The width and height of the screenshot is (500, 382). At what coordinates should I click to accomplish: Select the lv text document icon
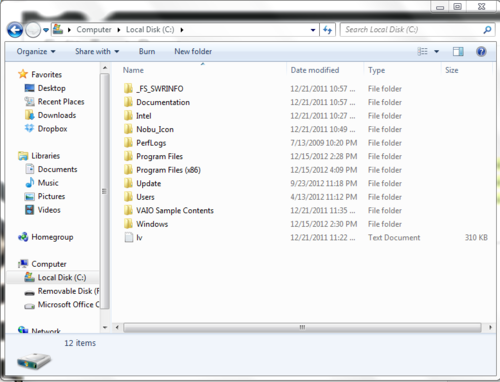point(129,237)
